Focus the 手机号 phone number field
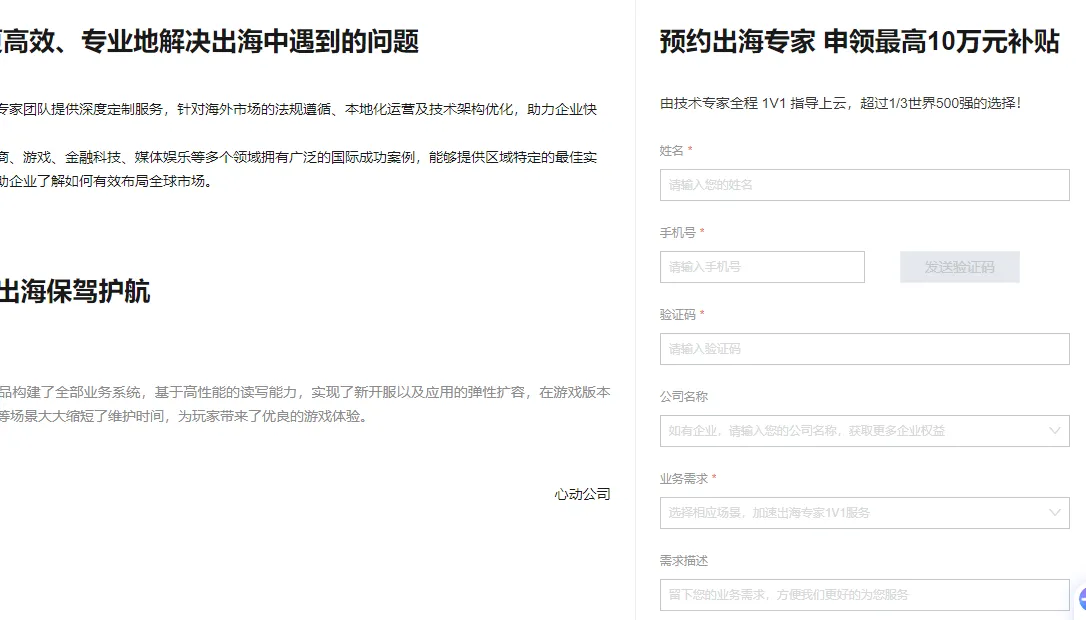This screenshot has width=1086, height=620. point(762,266)
